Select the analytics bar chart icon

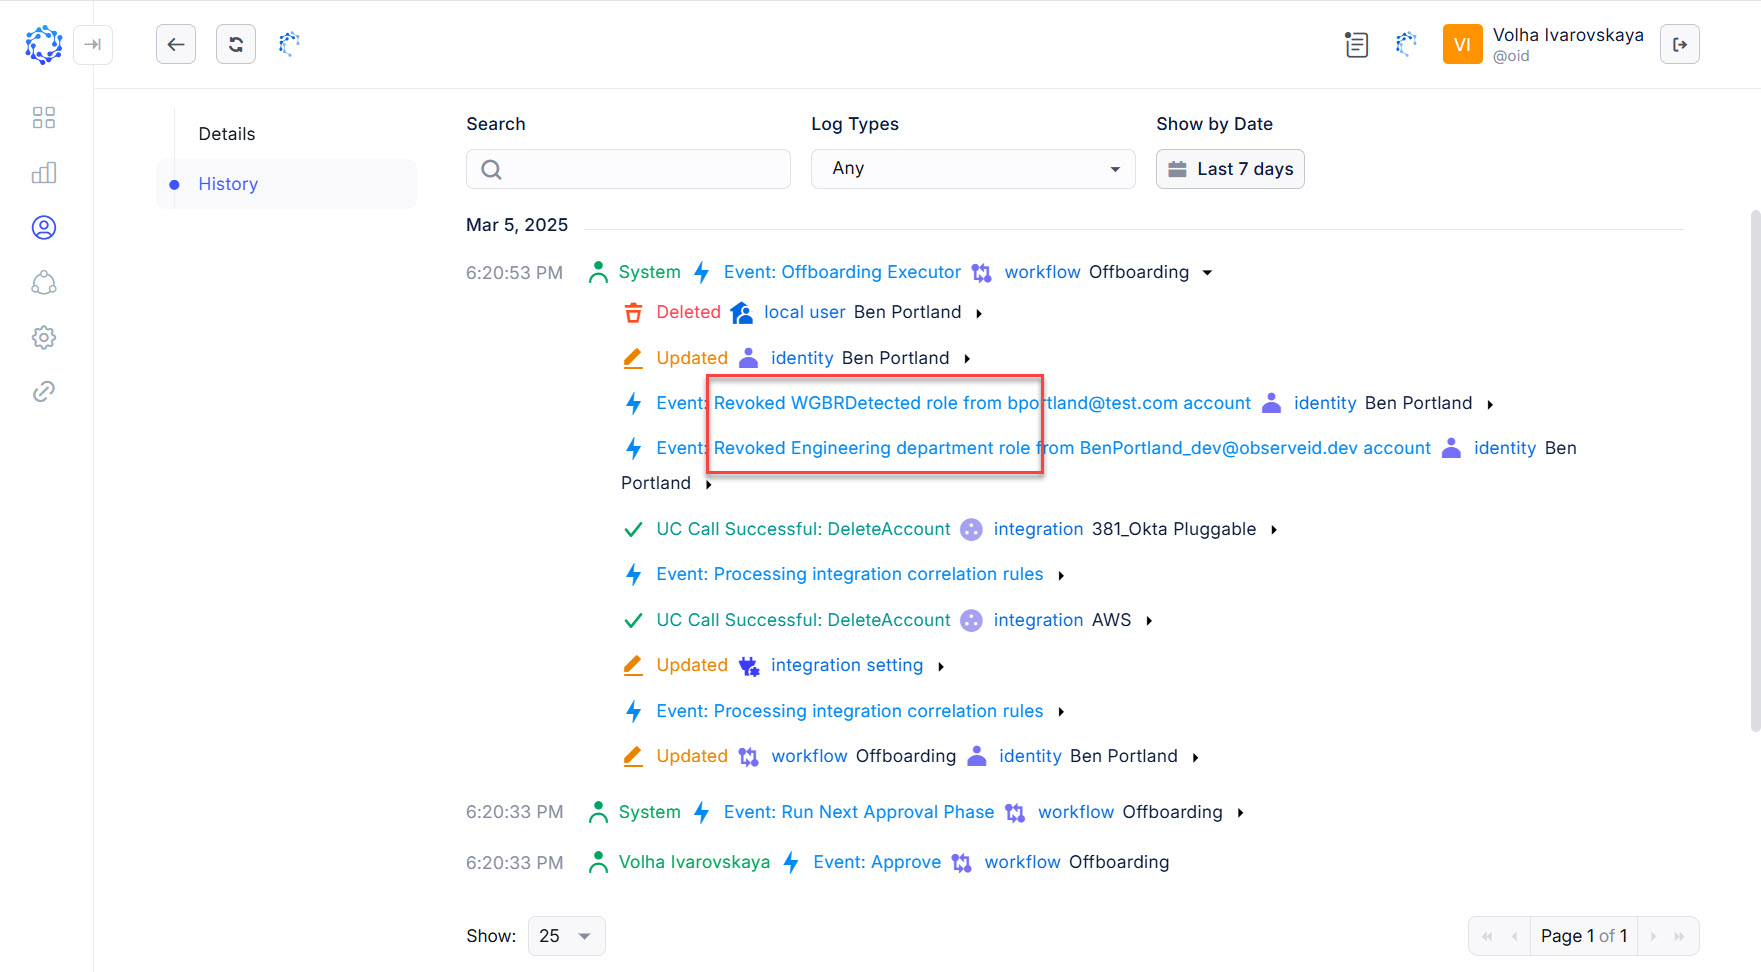(43, 172)
